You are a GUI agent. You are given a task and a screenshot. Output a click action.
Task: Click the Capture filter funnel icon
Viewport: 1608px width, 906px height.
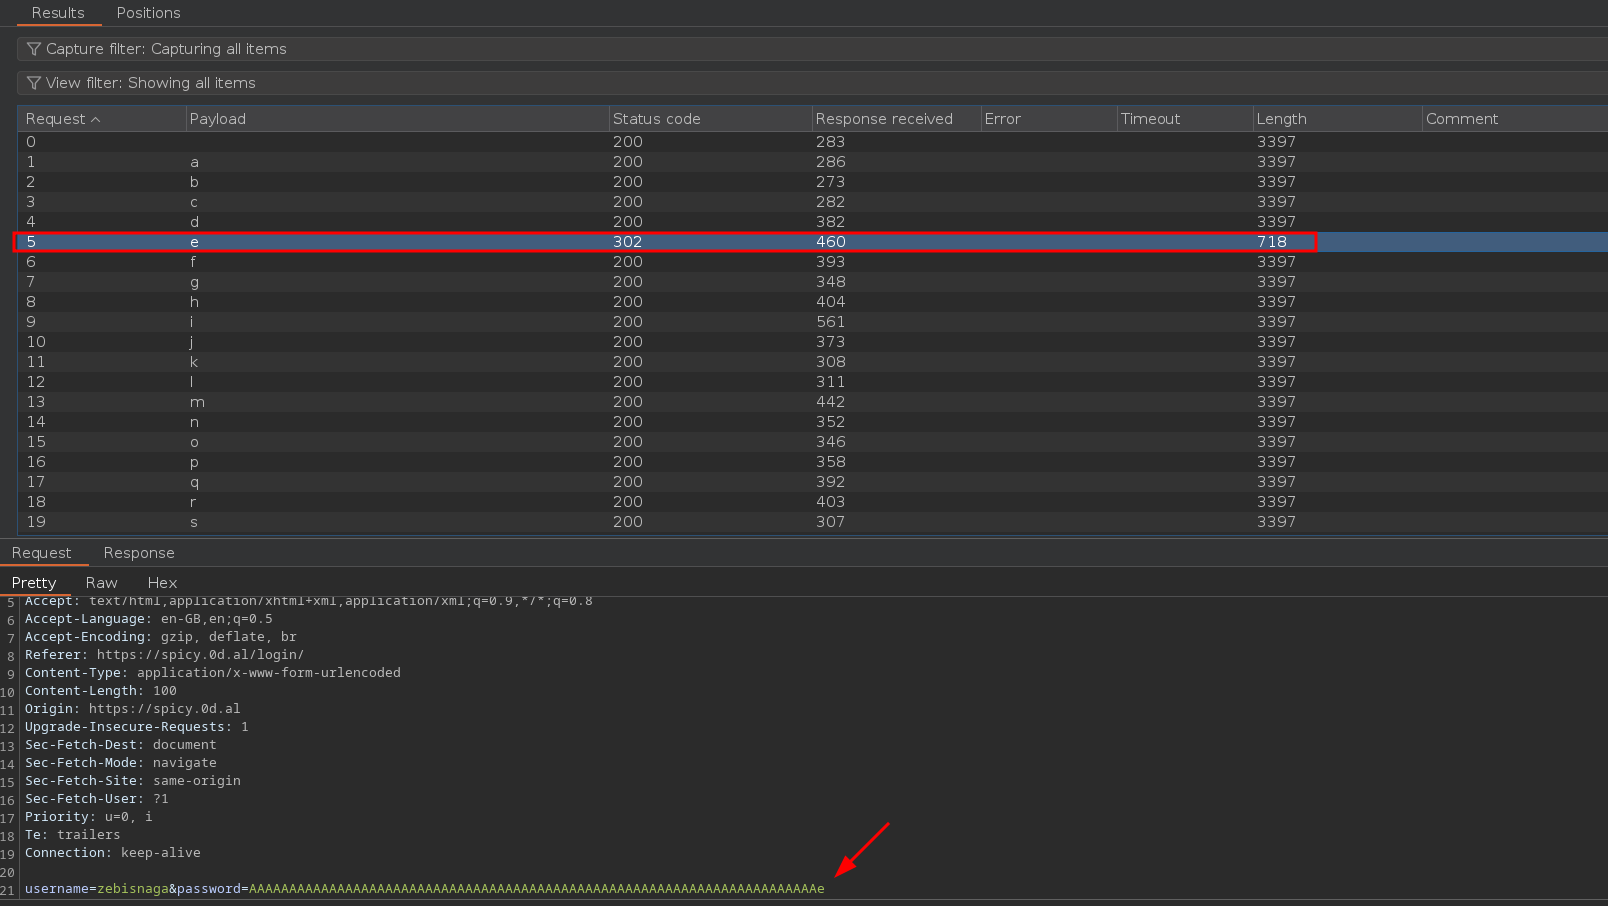[x=34, y=49]
